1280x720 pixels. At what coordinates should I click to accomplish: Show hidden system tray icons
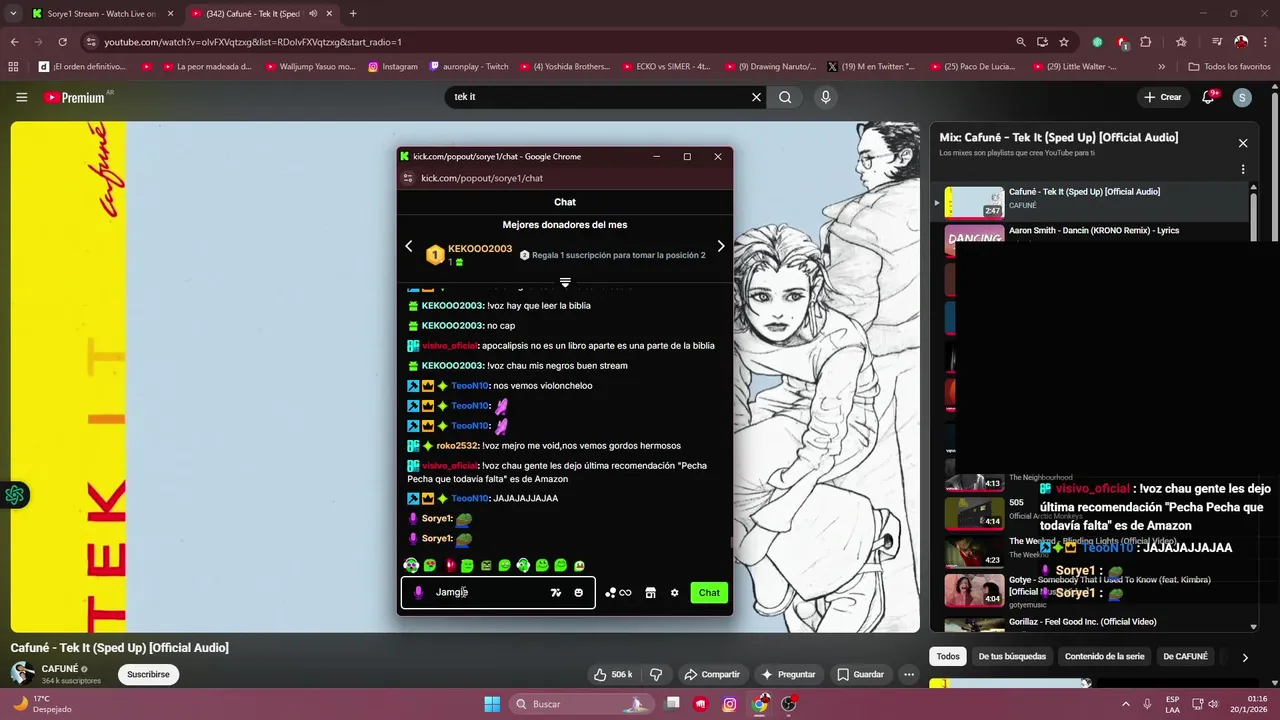pos(1125,704)
